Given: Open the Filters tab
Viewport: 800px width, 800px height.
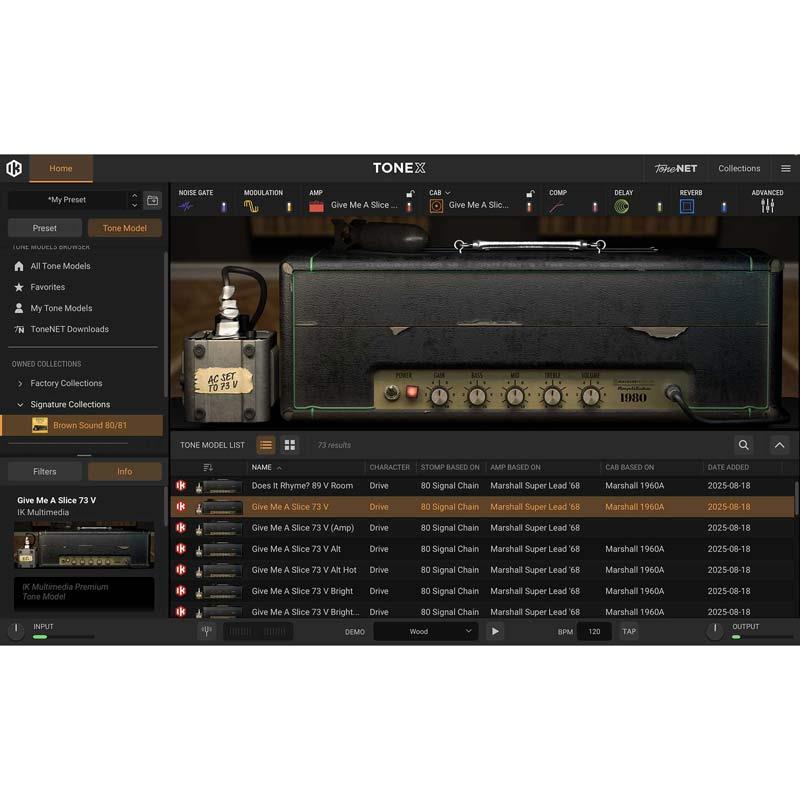Looking at the screenshot, I should click(45, 471).
